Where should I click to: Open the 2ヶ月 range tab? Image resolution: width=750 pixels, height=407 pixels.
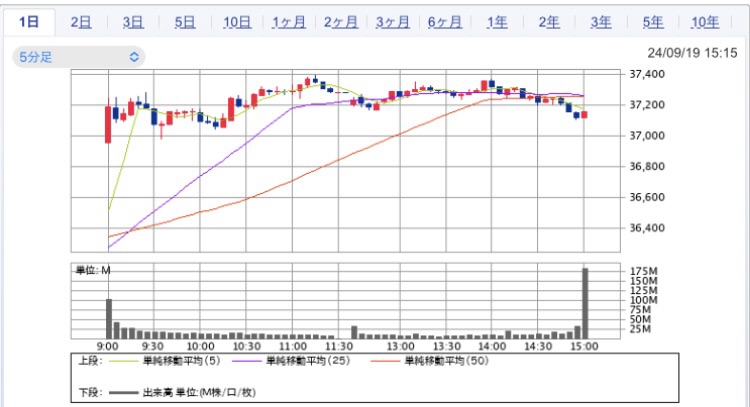(x=341, y=22)
